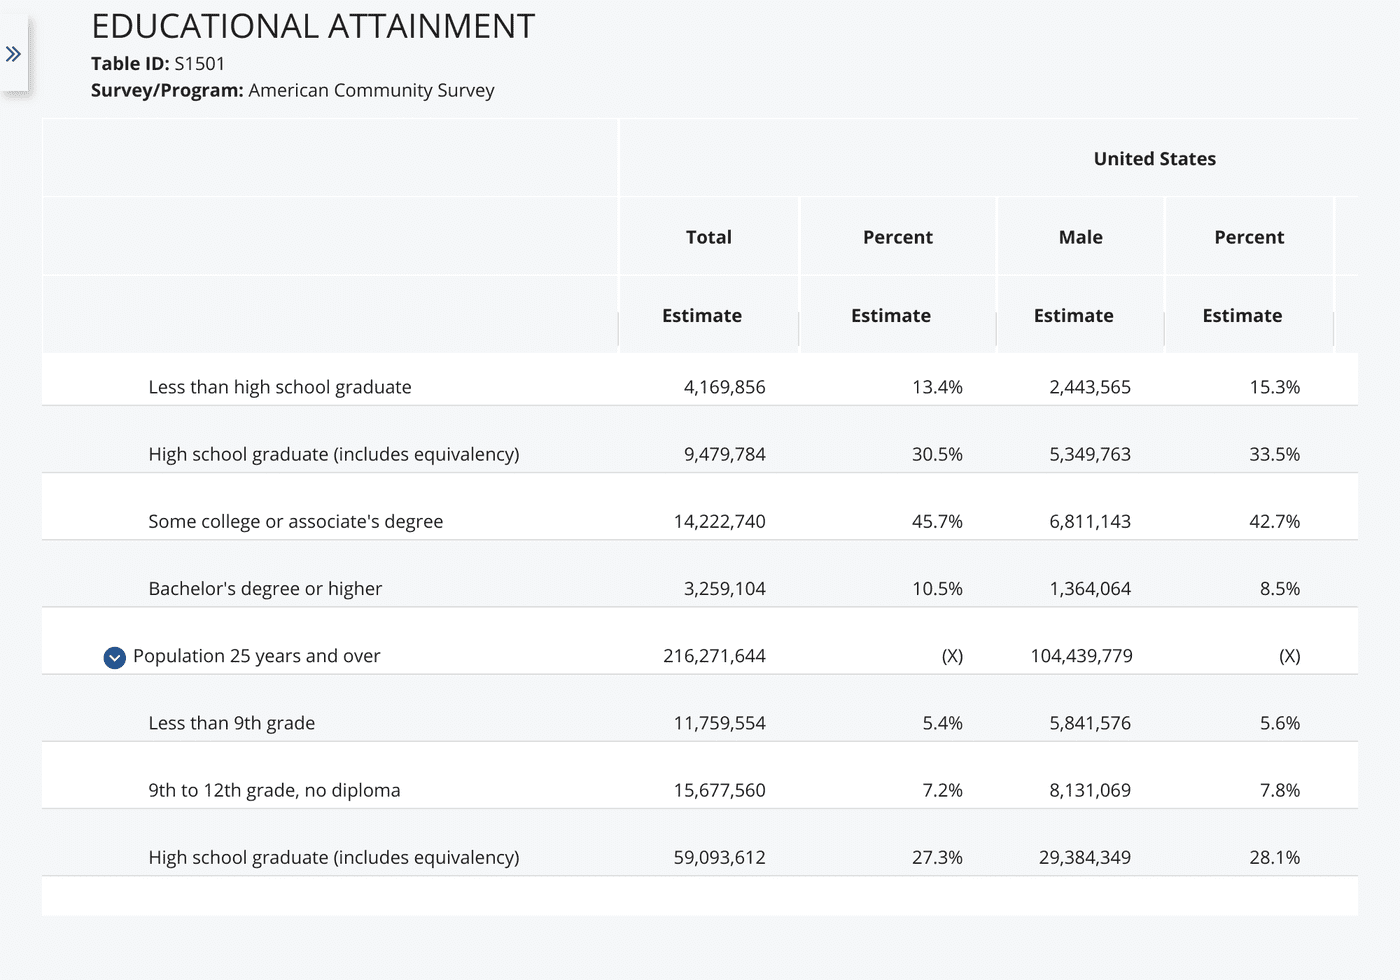This screenshot has width=1400, height=980.
Task: Select the United States column group header
Action: 1154,158
